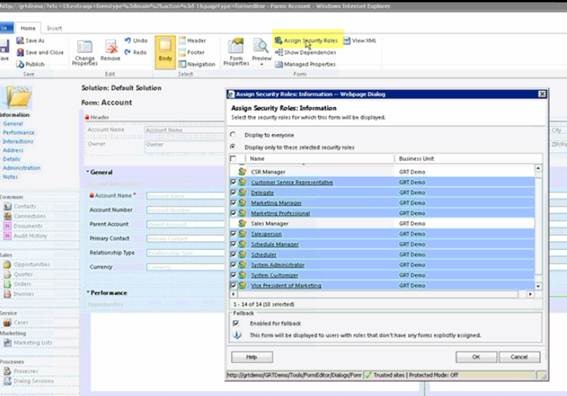Select the Body section button
This screenshot has height=396, width=567.
point(165,52)
